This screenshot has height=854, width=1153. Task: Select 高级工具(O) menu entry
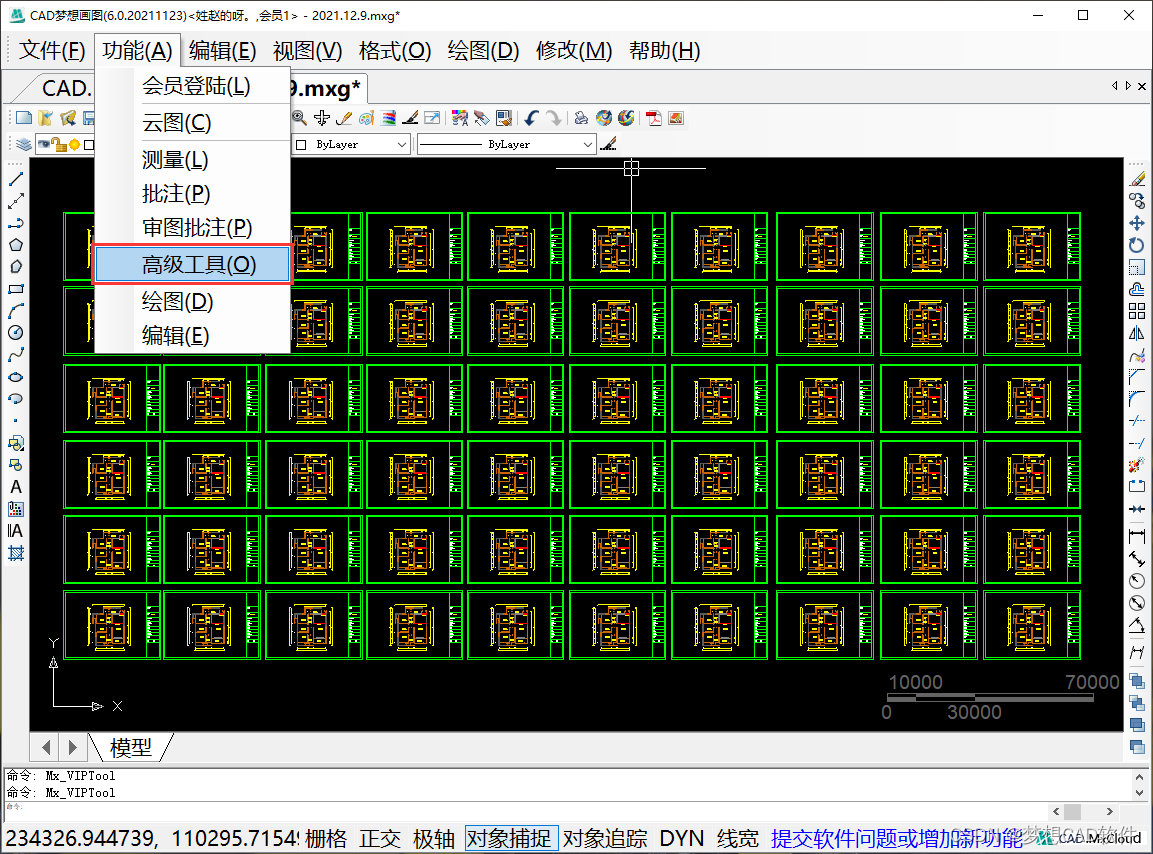coord(193,264)
